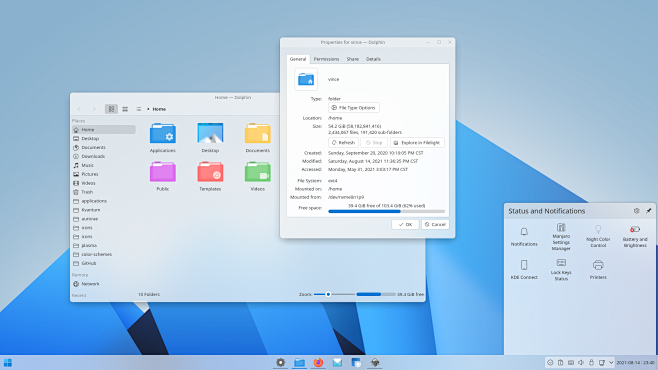Open the Applications folder in Dolphin
This screenshot has height=370, width=658.
(x=163, y=138)
